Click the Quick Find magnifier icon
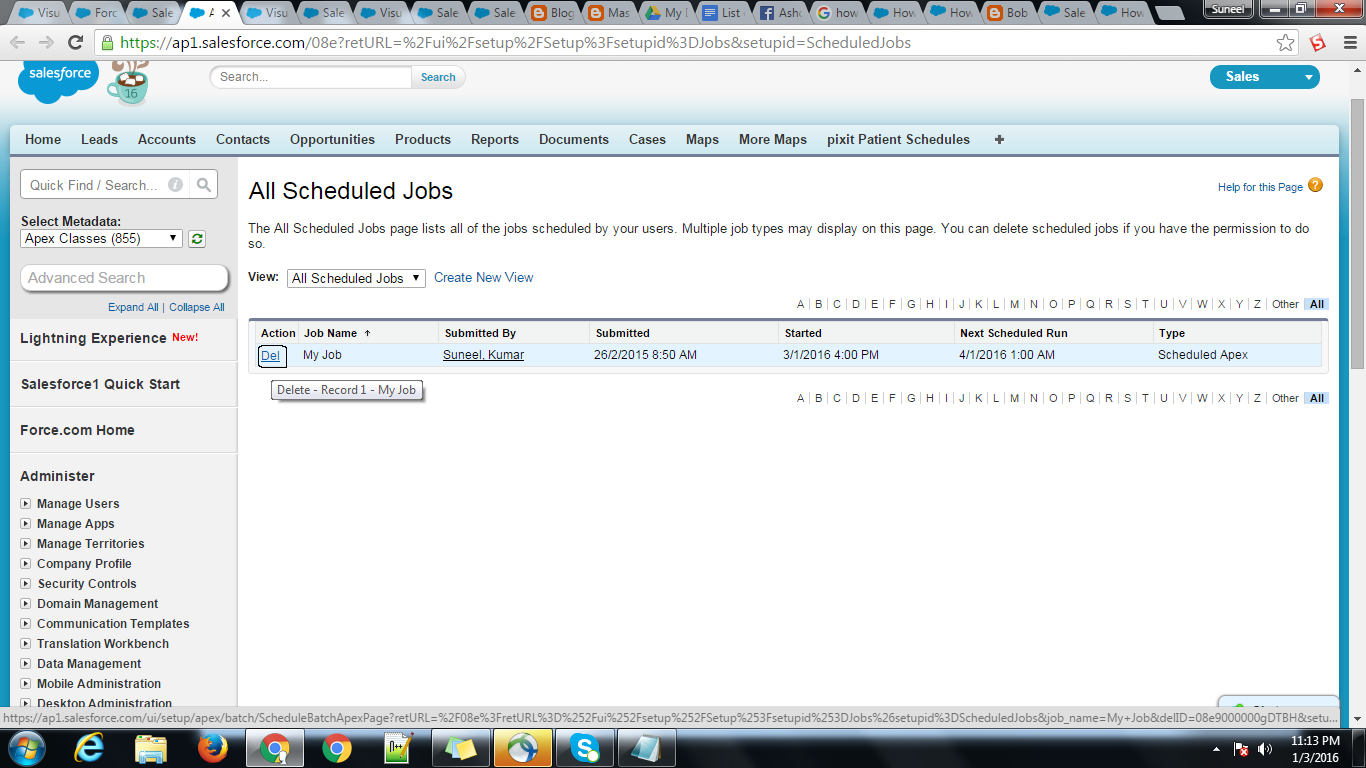Screen dimensions: 1366x768 coord(203,185)
